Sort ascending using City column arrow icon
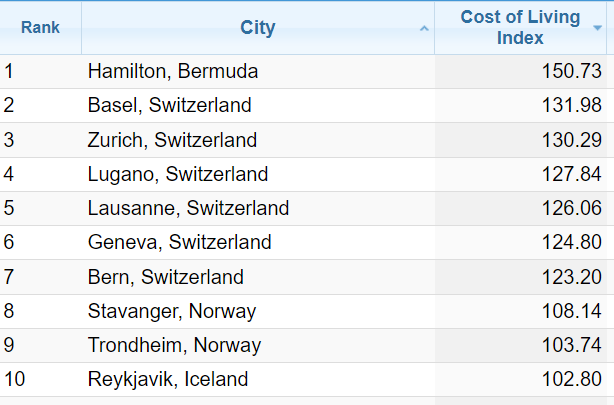The image size is (614, 405). click(425, 28)
